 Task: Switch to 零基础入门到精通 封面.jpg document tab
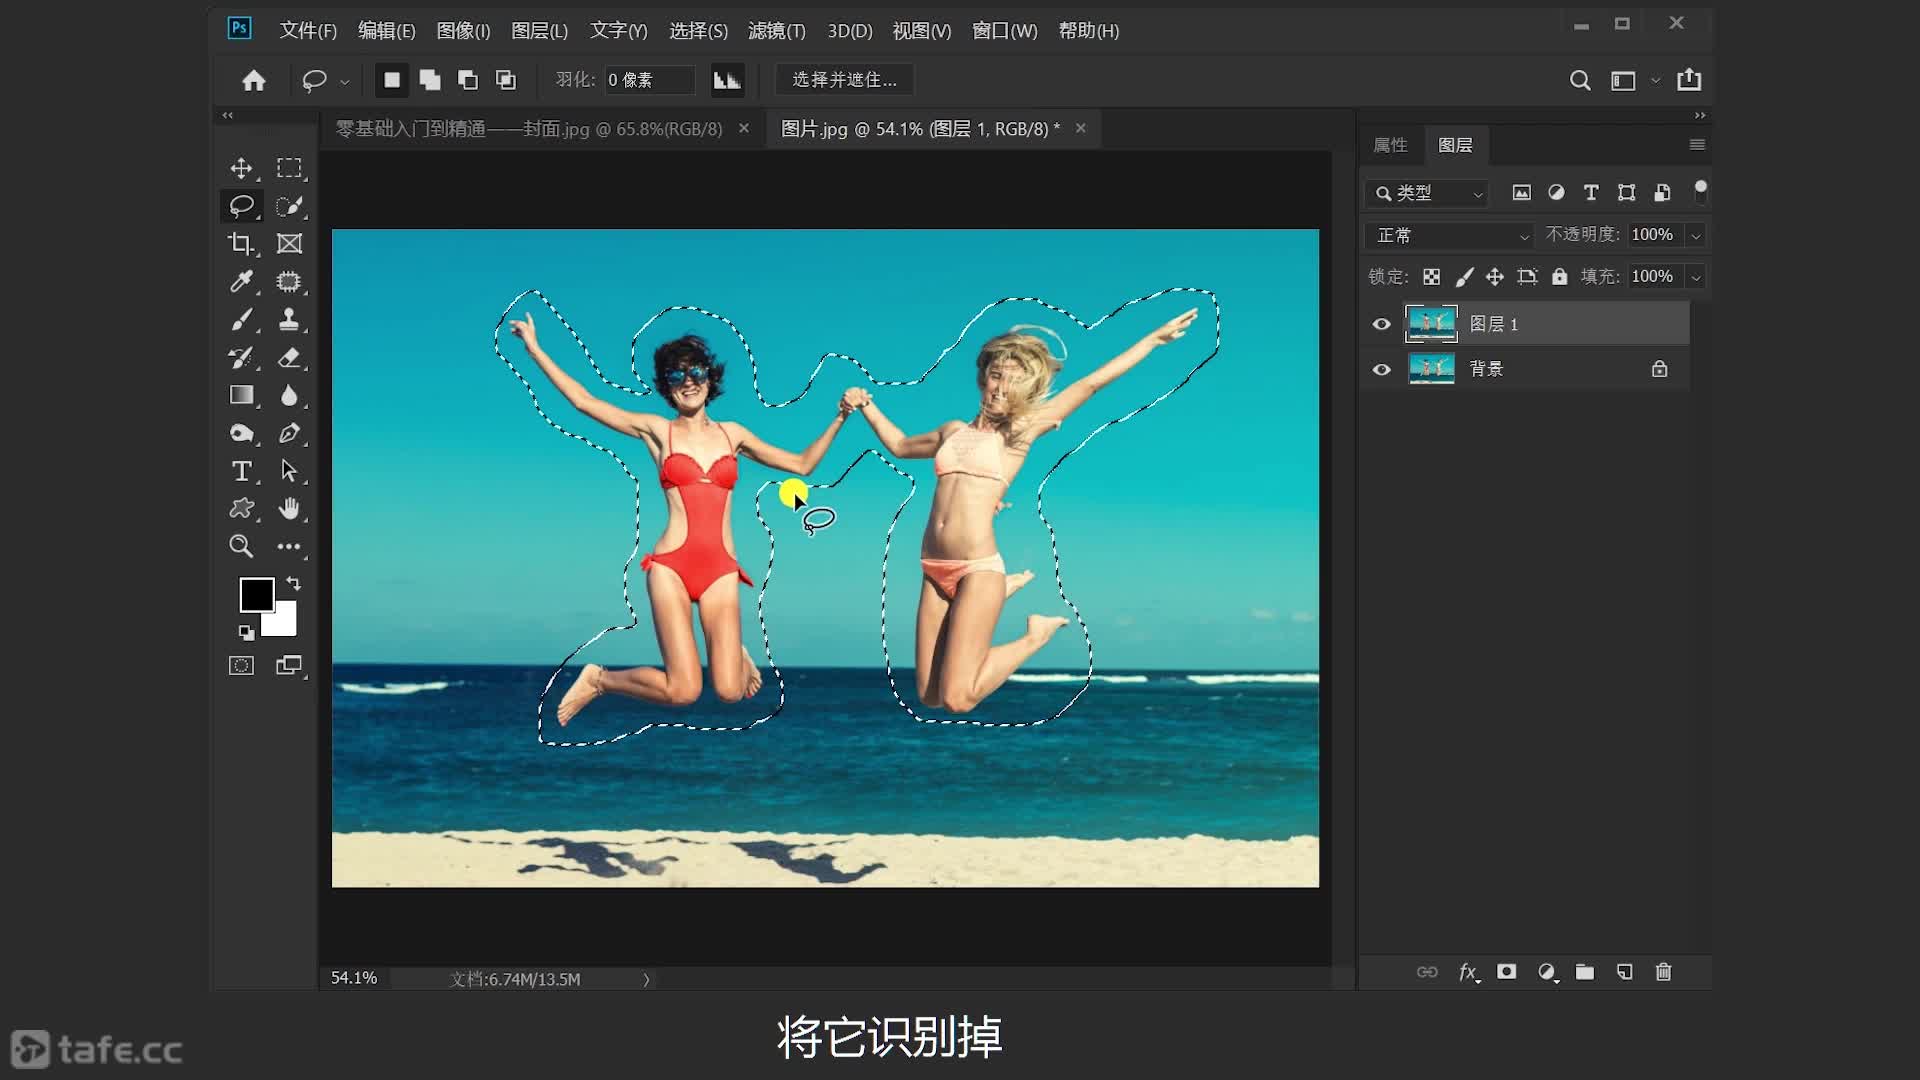(528, 129)
